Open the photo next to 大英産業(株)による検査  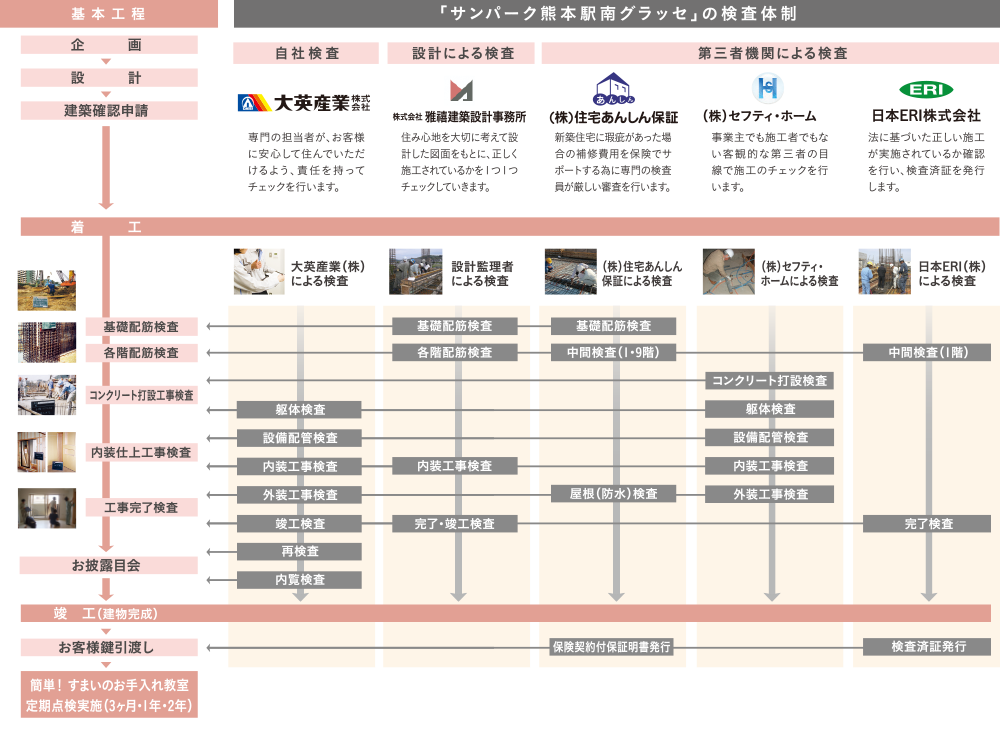click(259, 272)
